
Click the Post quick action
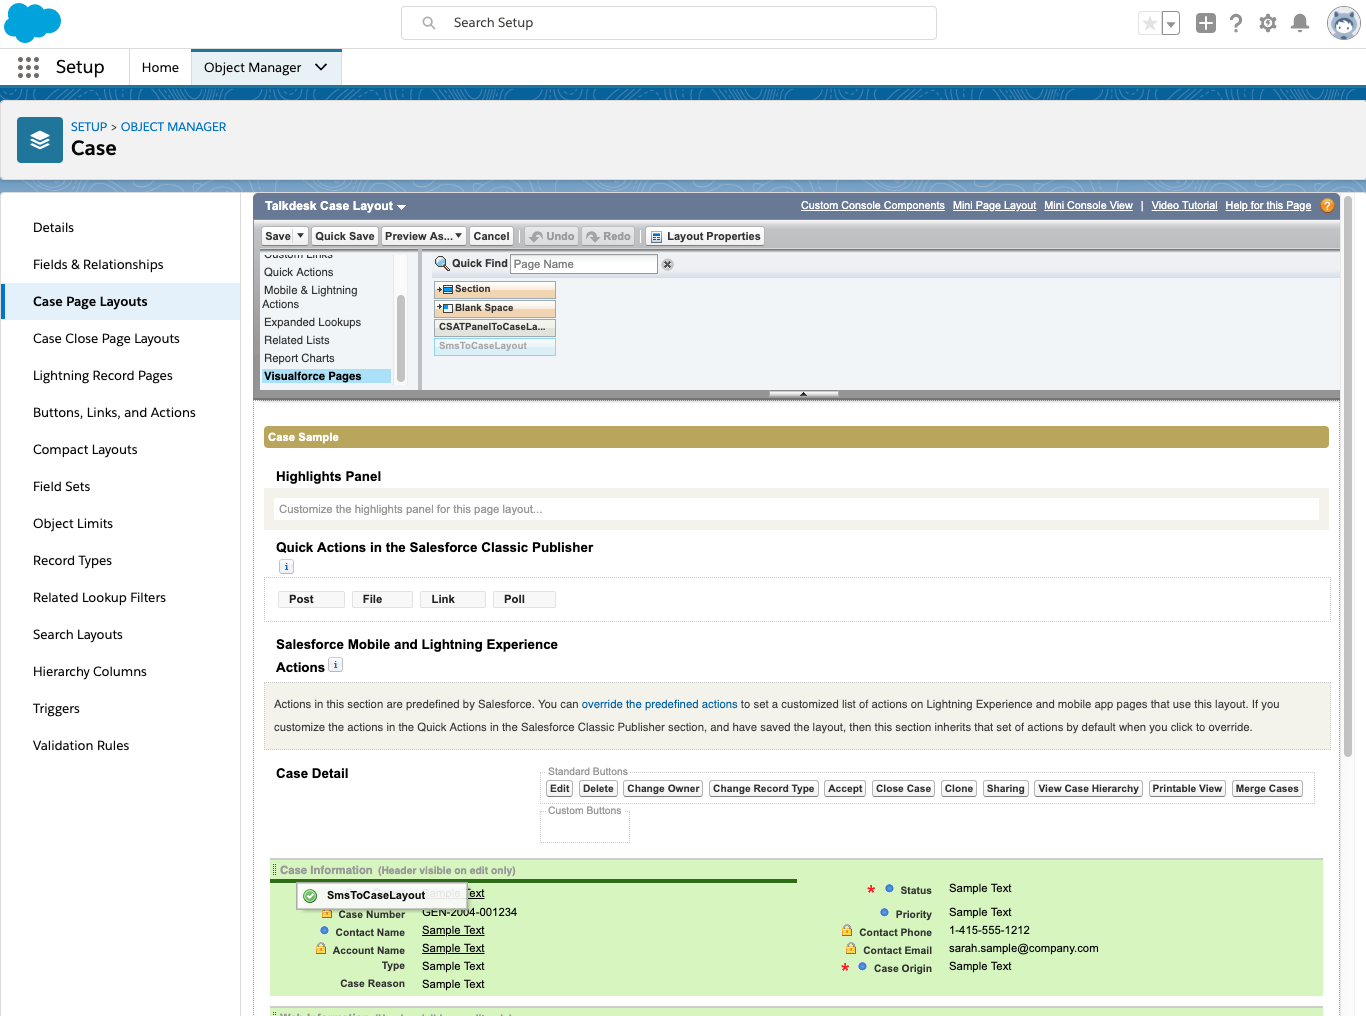[x=311, y=599]
